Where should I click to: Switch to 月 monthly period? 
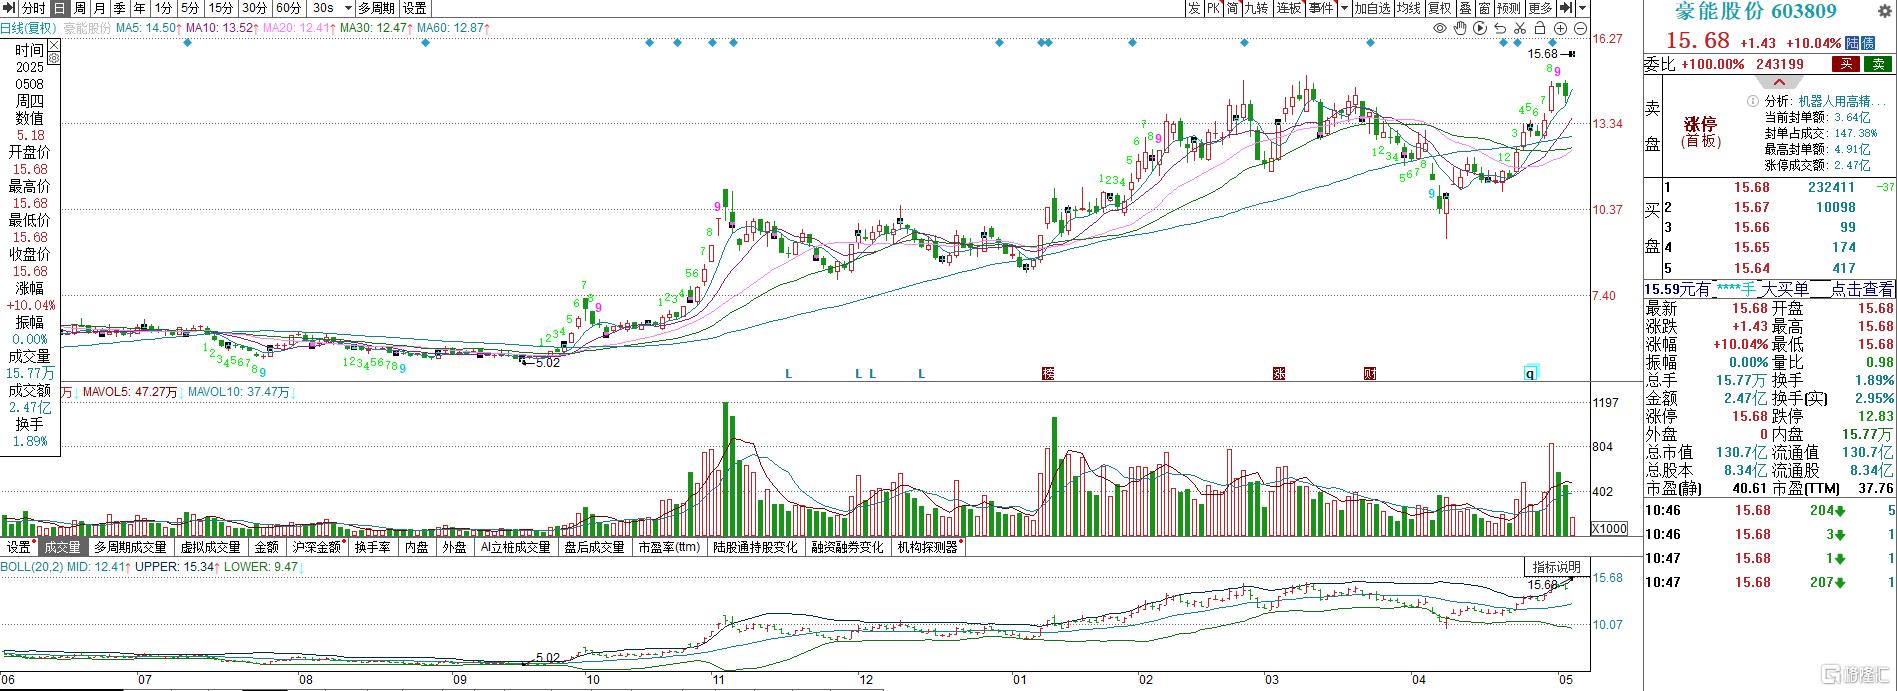pyautogui.click(x=100, y=8)
